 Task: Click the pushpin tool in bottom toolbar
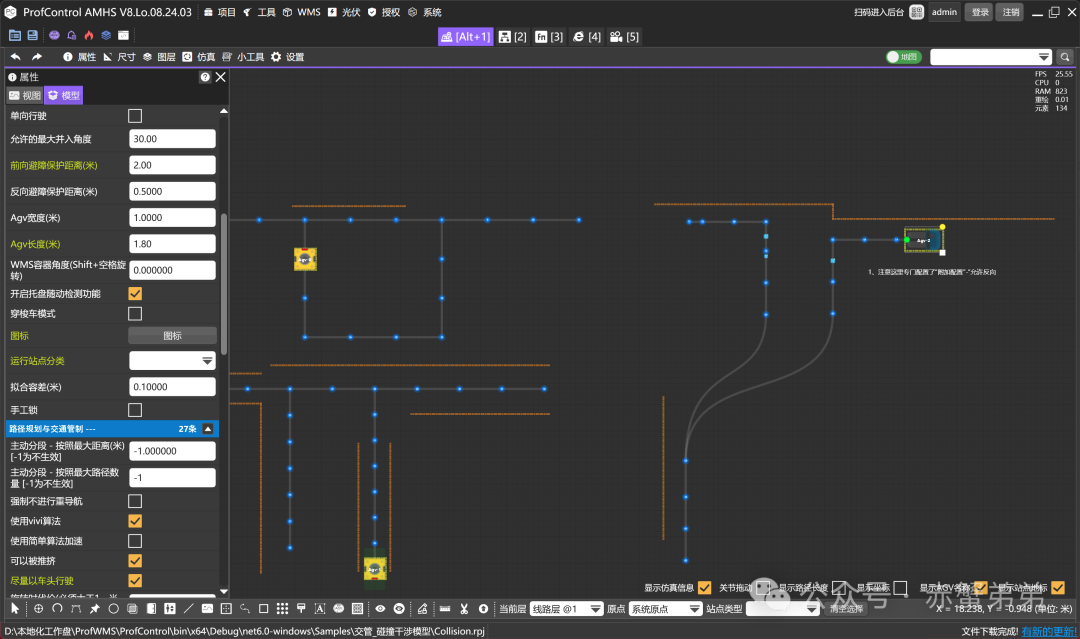coord(94,608)
